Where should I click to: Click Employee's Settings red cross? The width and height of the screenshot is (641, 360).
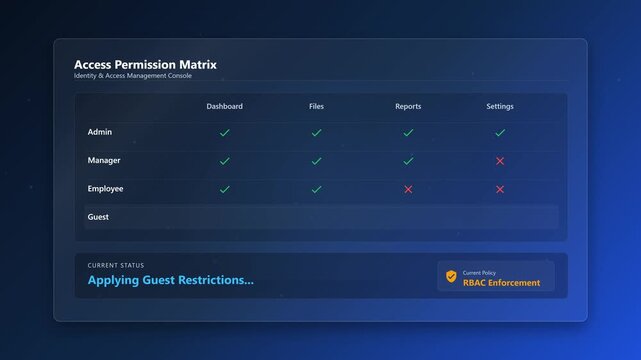pos(500,189)
